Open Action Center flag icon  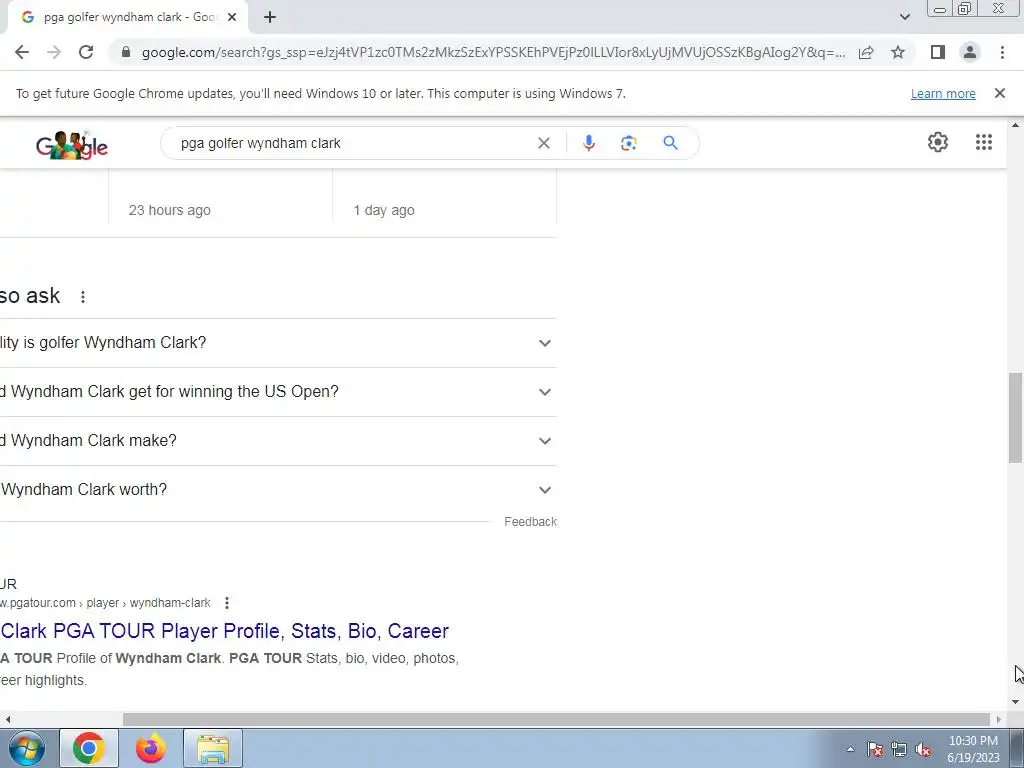[x=875, y=750]
